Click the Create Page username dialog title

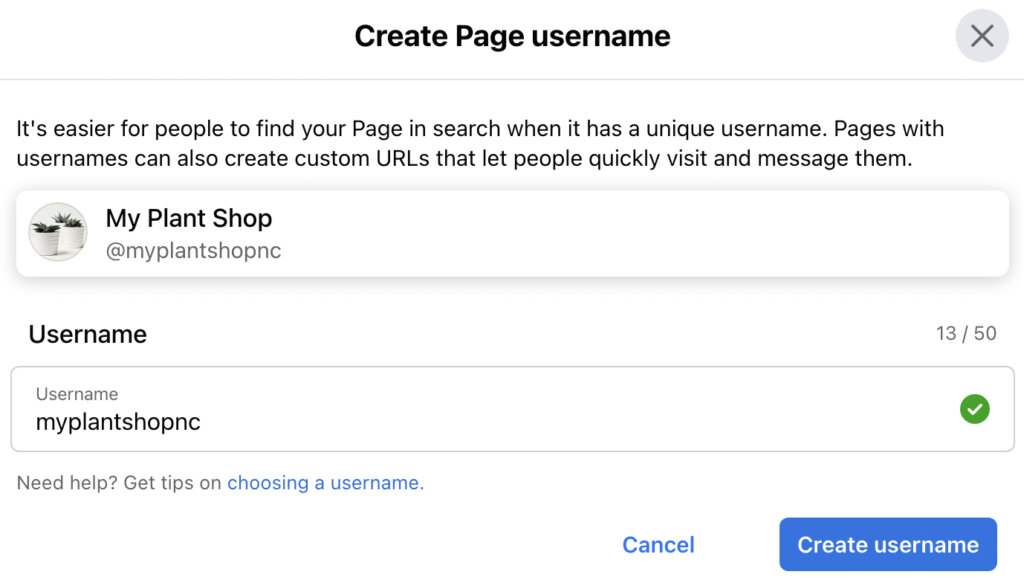511,36
